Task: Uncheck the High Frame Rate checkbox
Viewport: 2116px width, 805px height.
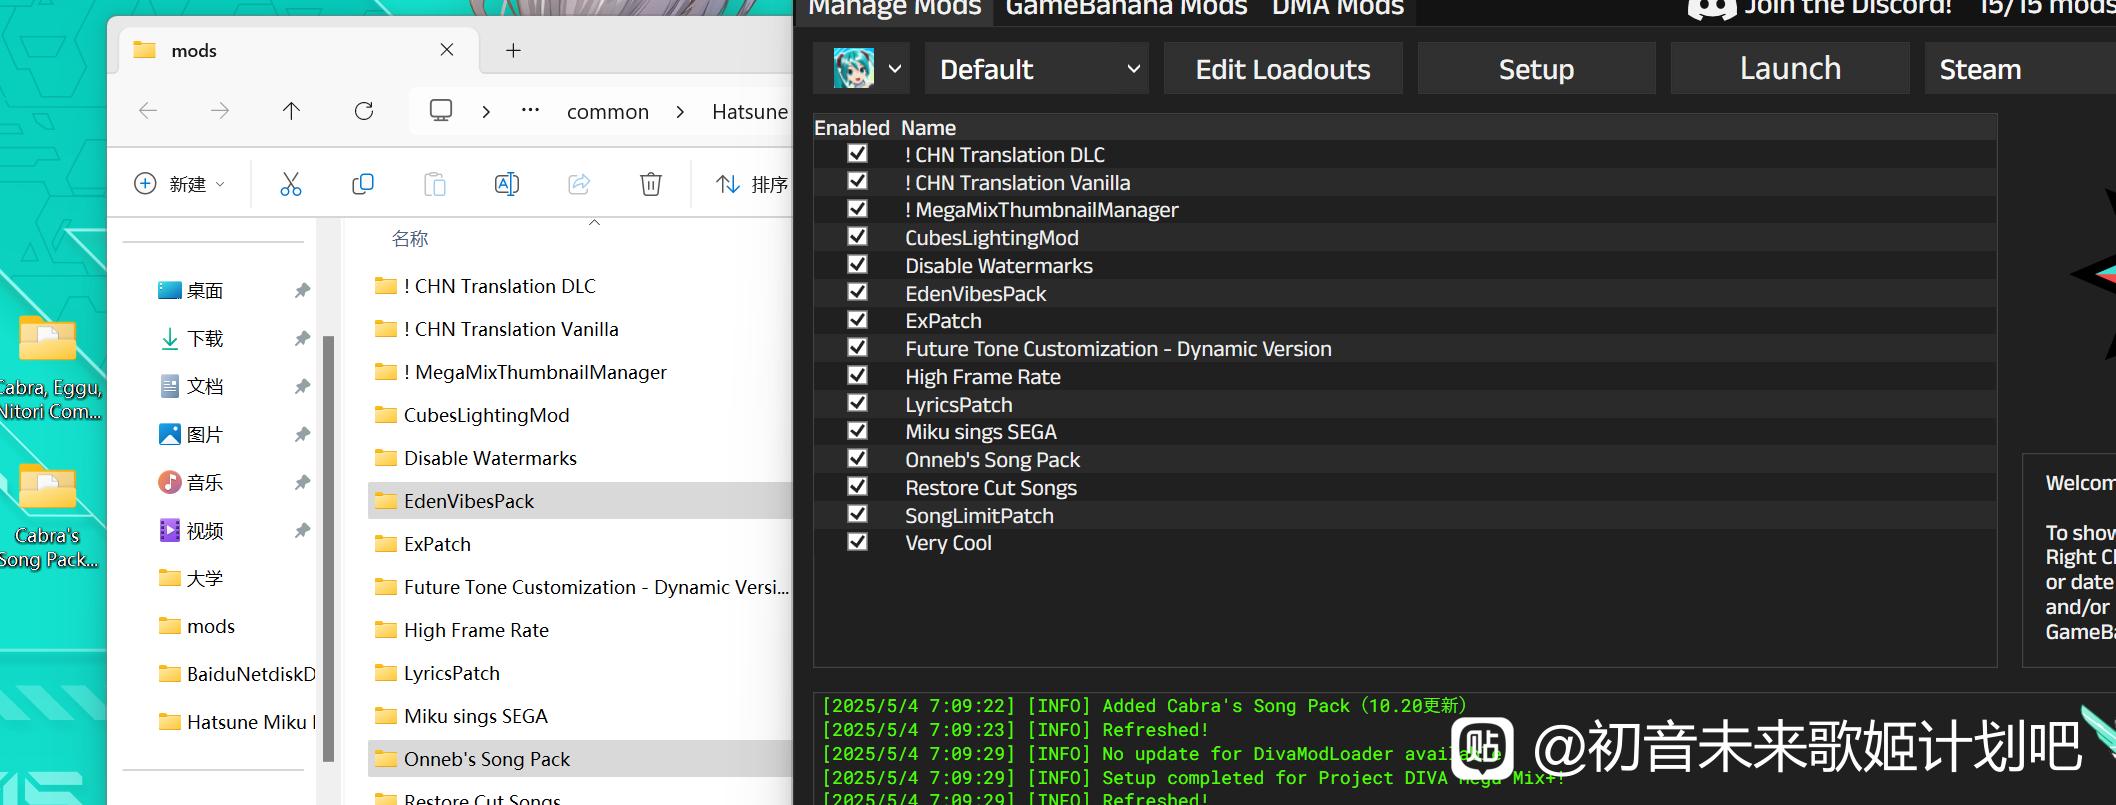Action: (857, 375)
